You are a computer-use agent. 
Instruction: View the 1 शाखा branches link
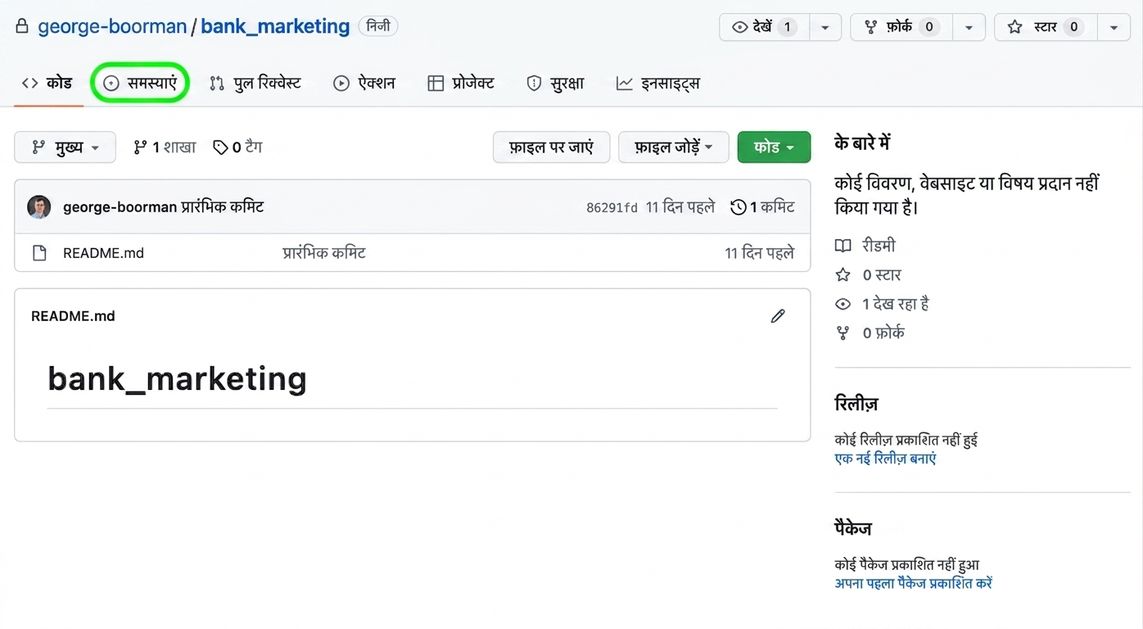pyautogui.click(x=165, y=147)
